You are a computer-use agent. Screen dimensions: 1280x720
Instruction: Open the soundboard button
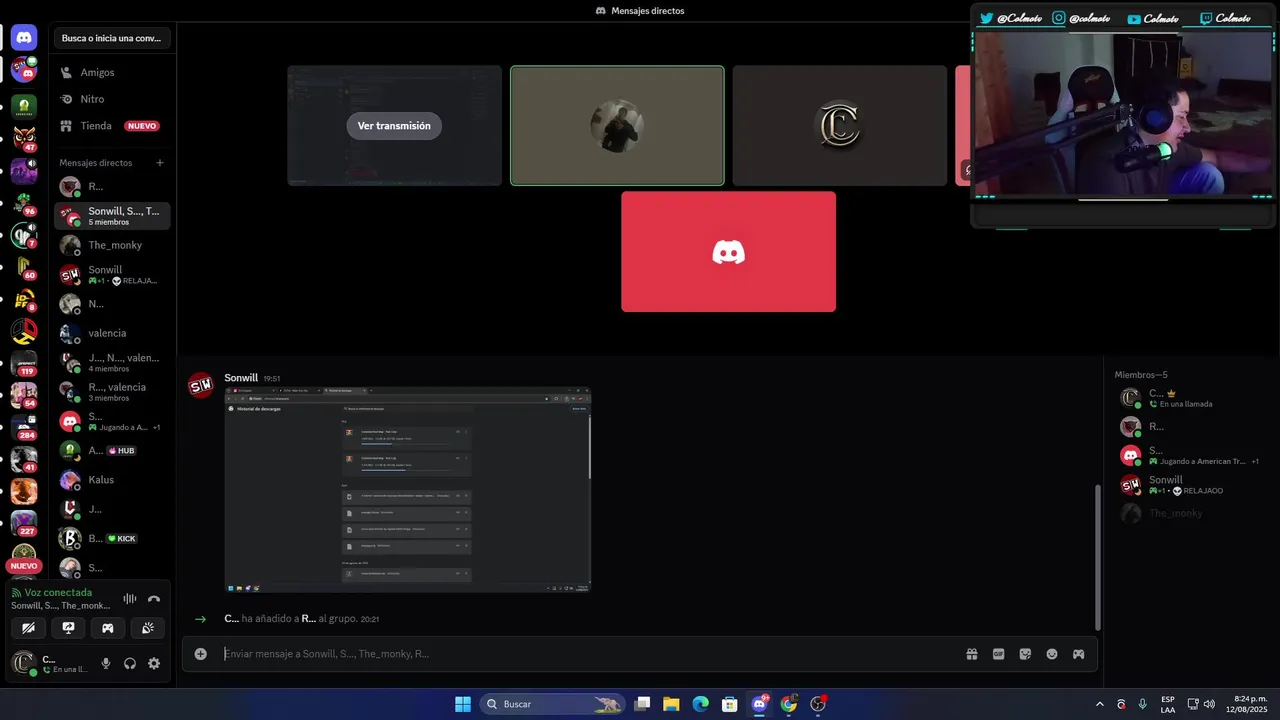pos(147,628)
